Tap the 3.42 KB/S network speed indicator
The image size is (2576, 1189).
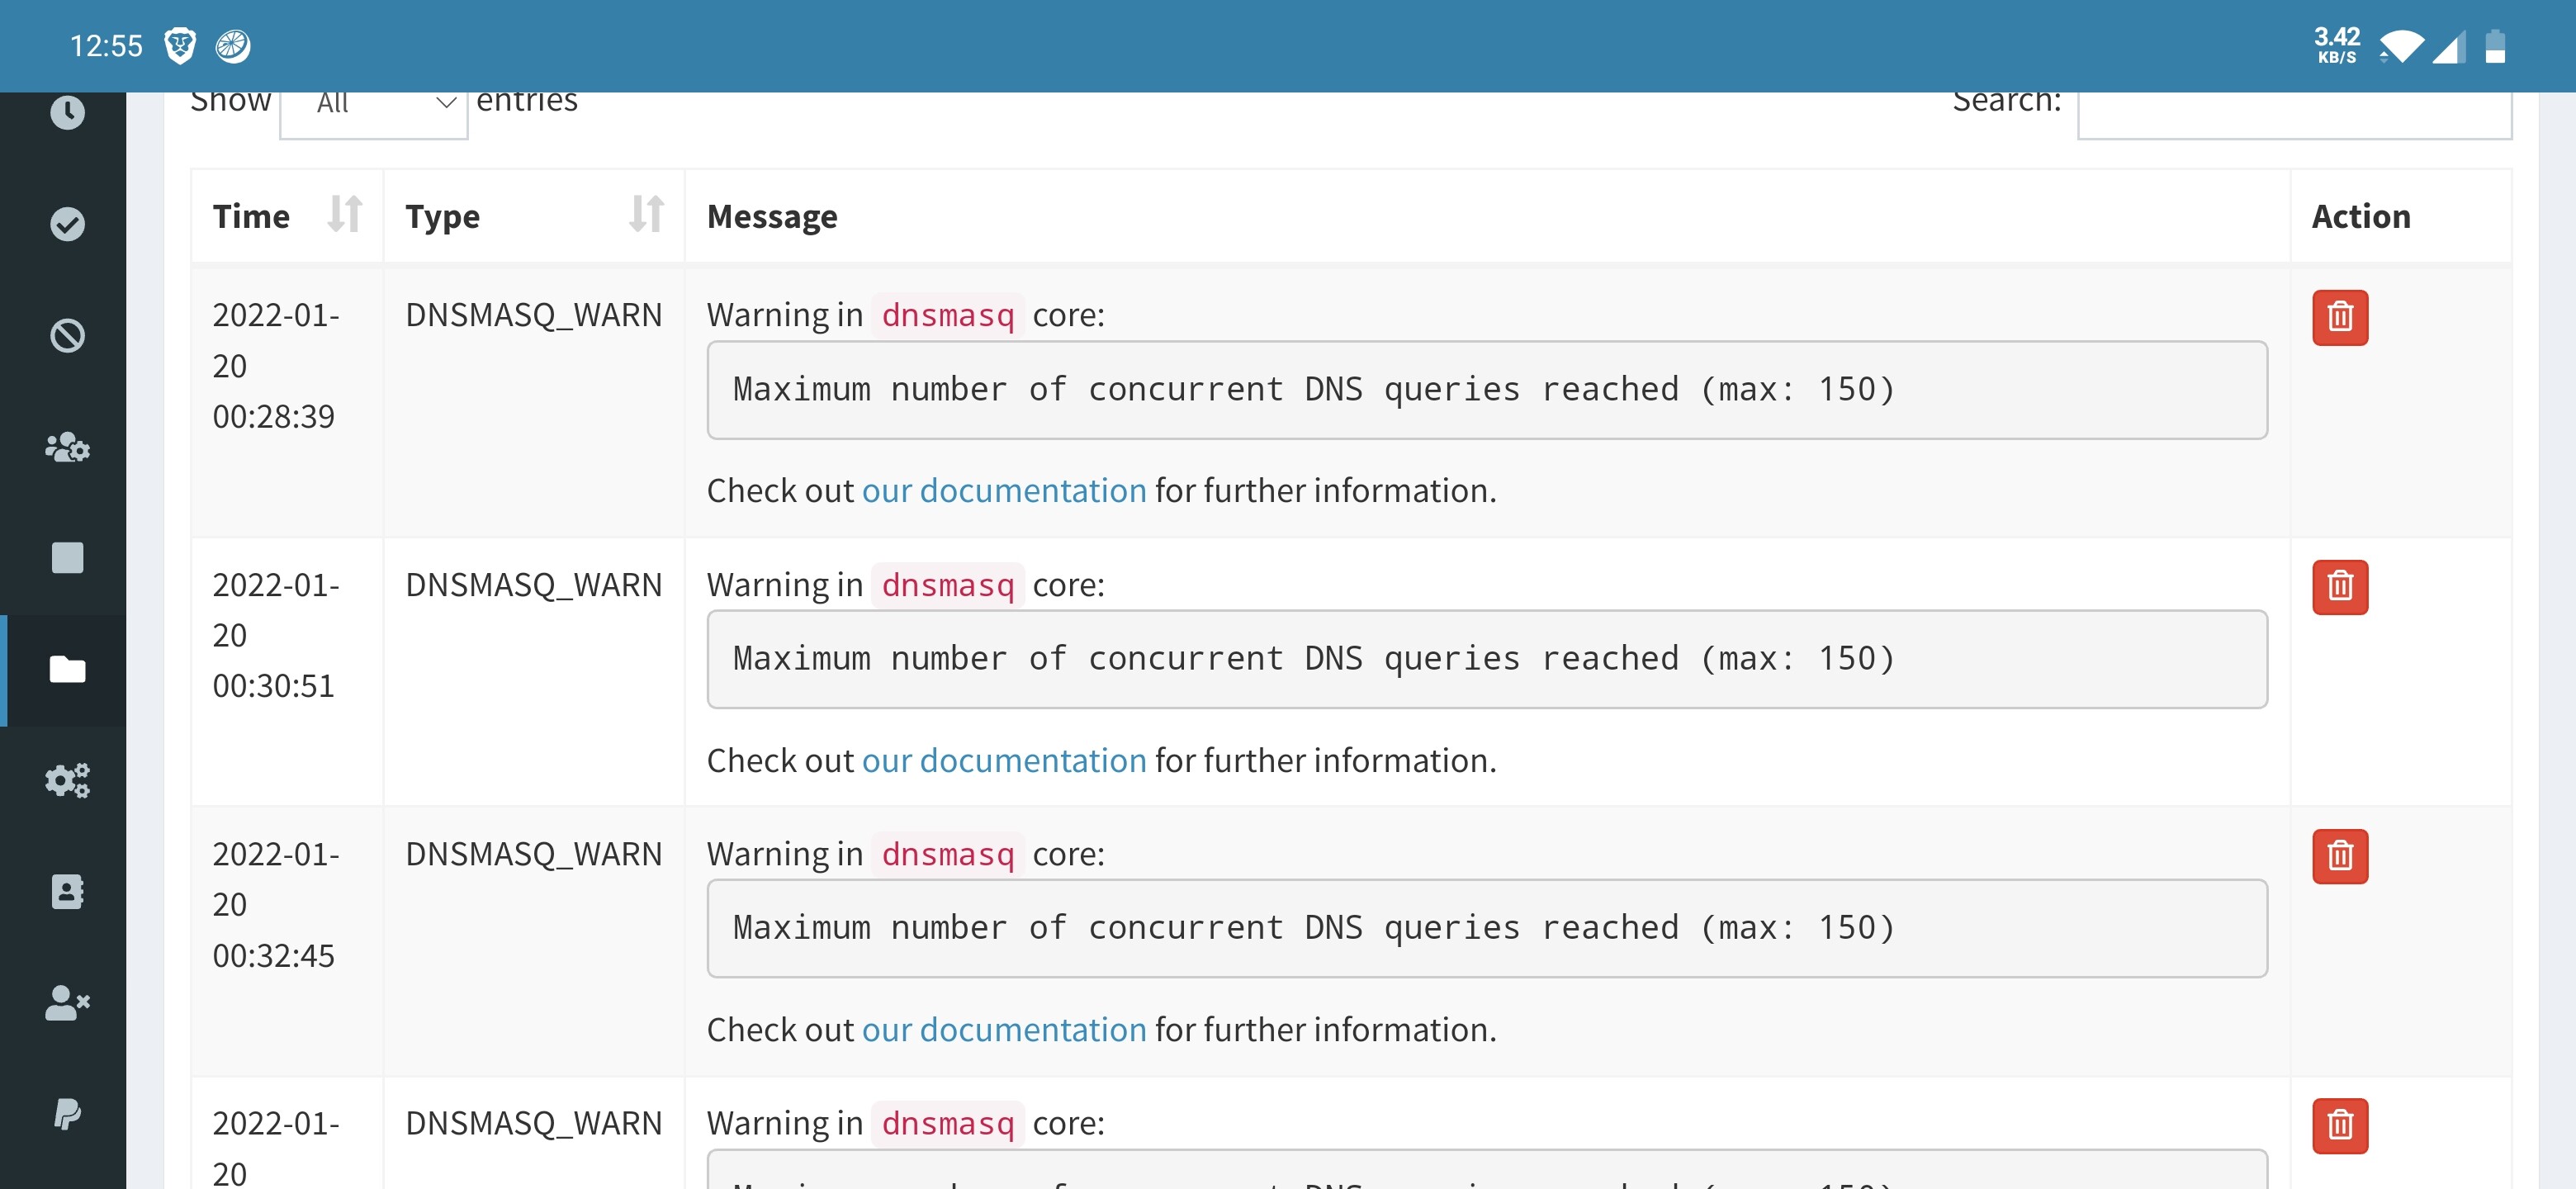pyautogui.click(x=2337, y=45)
